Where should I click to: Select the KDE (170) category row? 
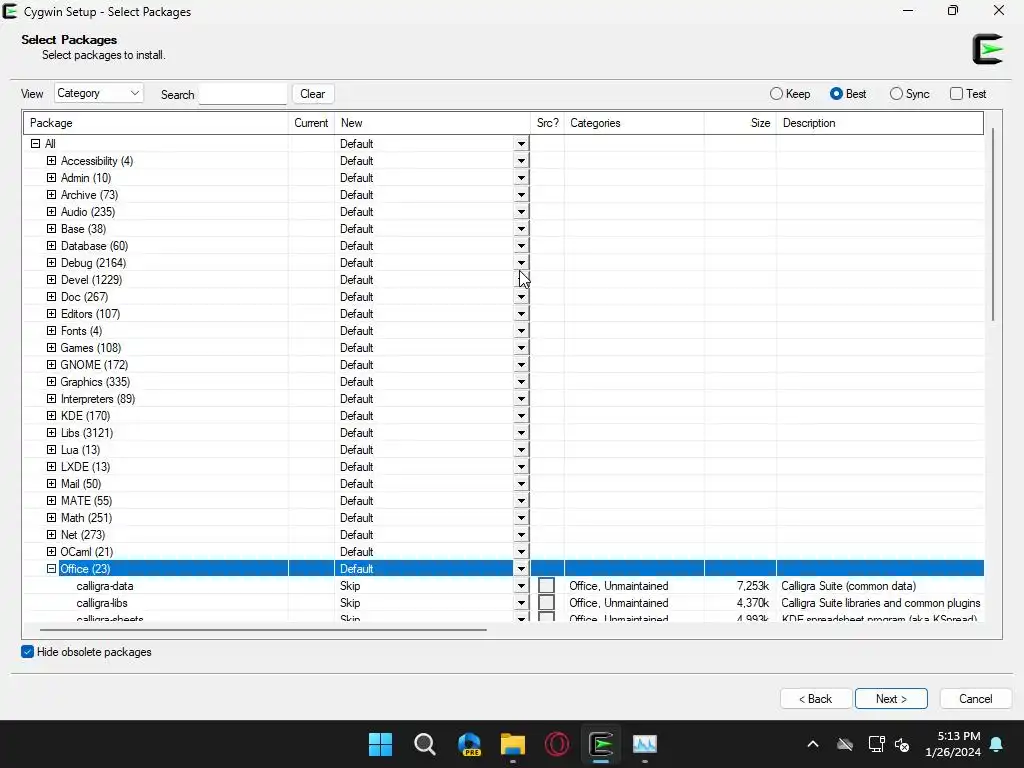504,415
